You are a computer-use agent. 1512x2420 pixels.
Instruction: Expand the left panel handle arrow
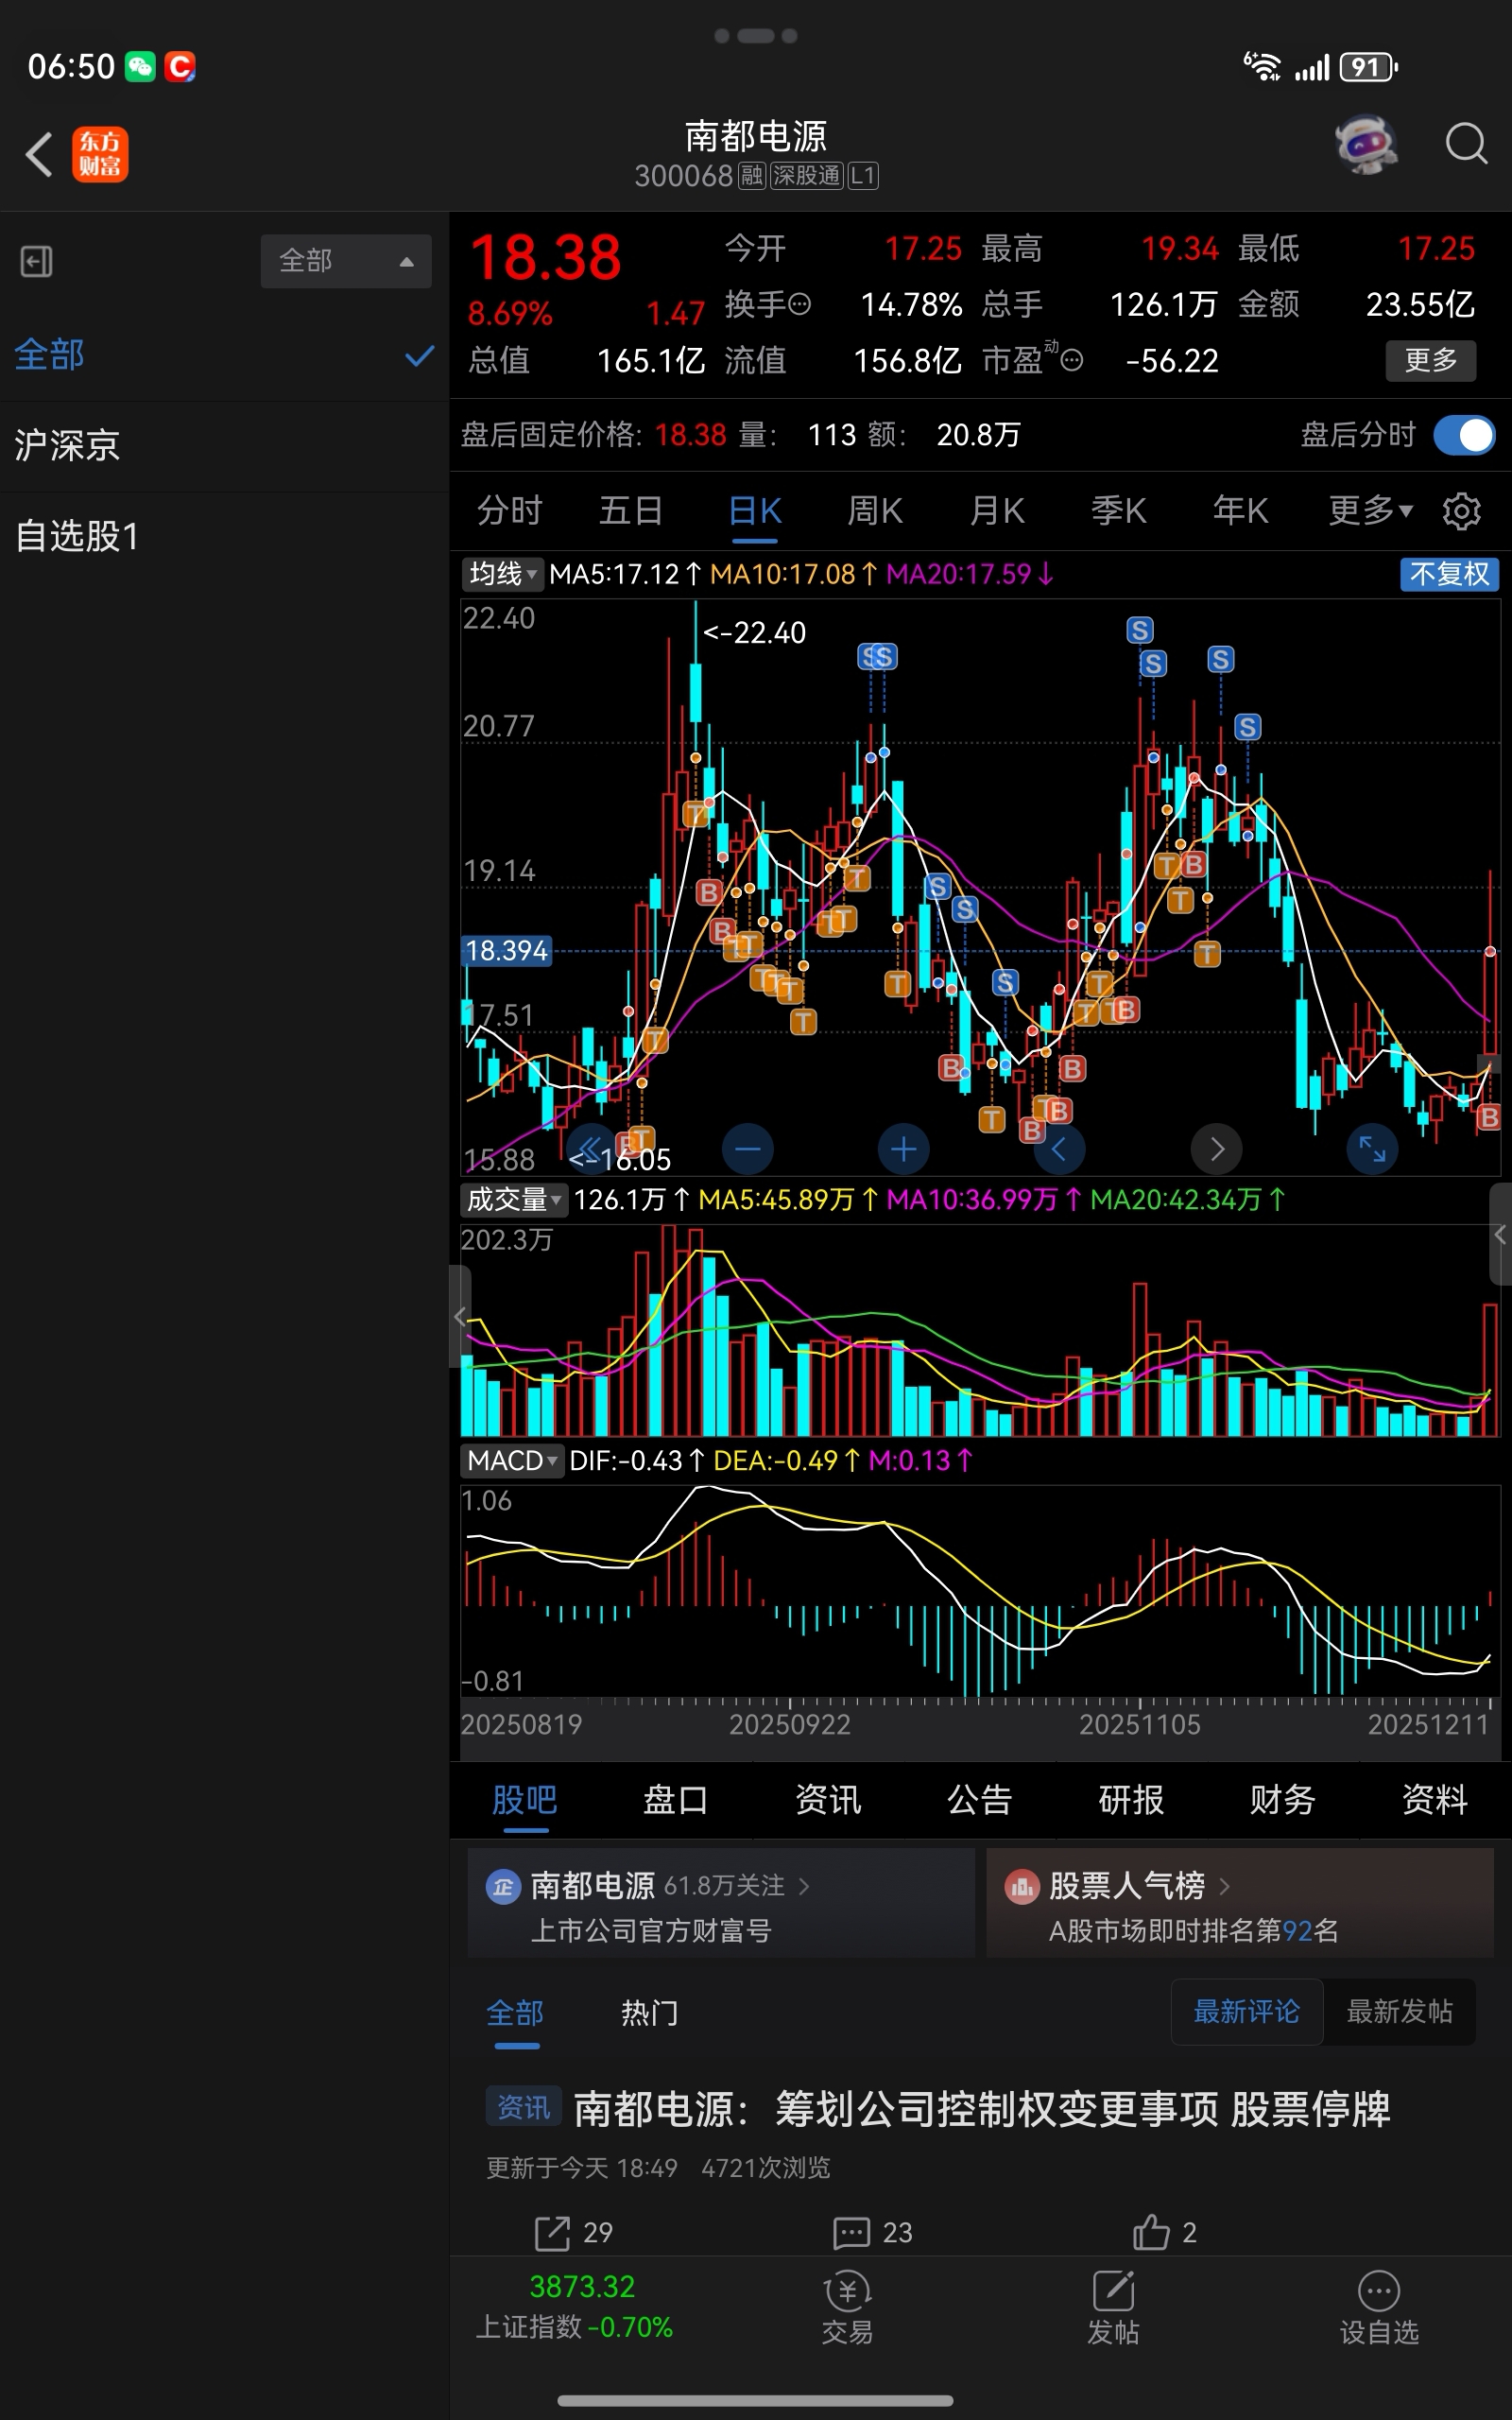(x=459, y=1316)
